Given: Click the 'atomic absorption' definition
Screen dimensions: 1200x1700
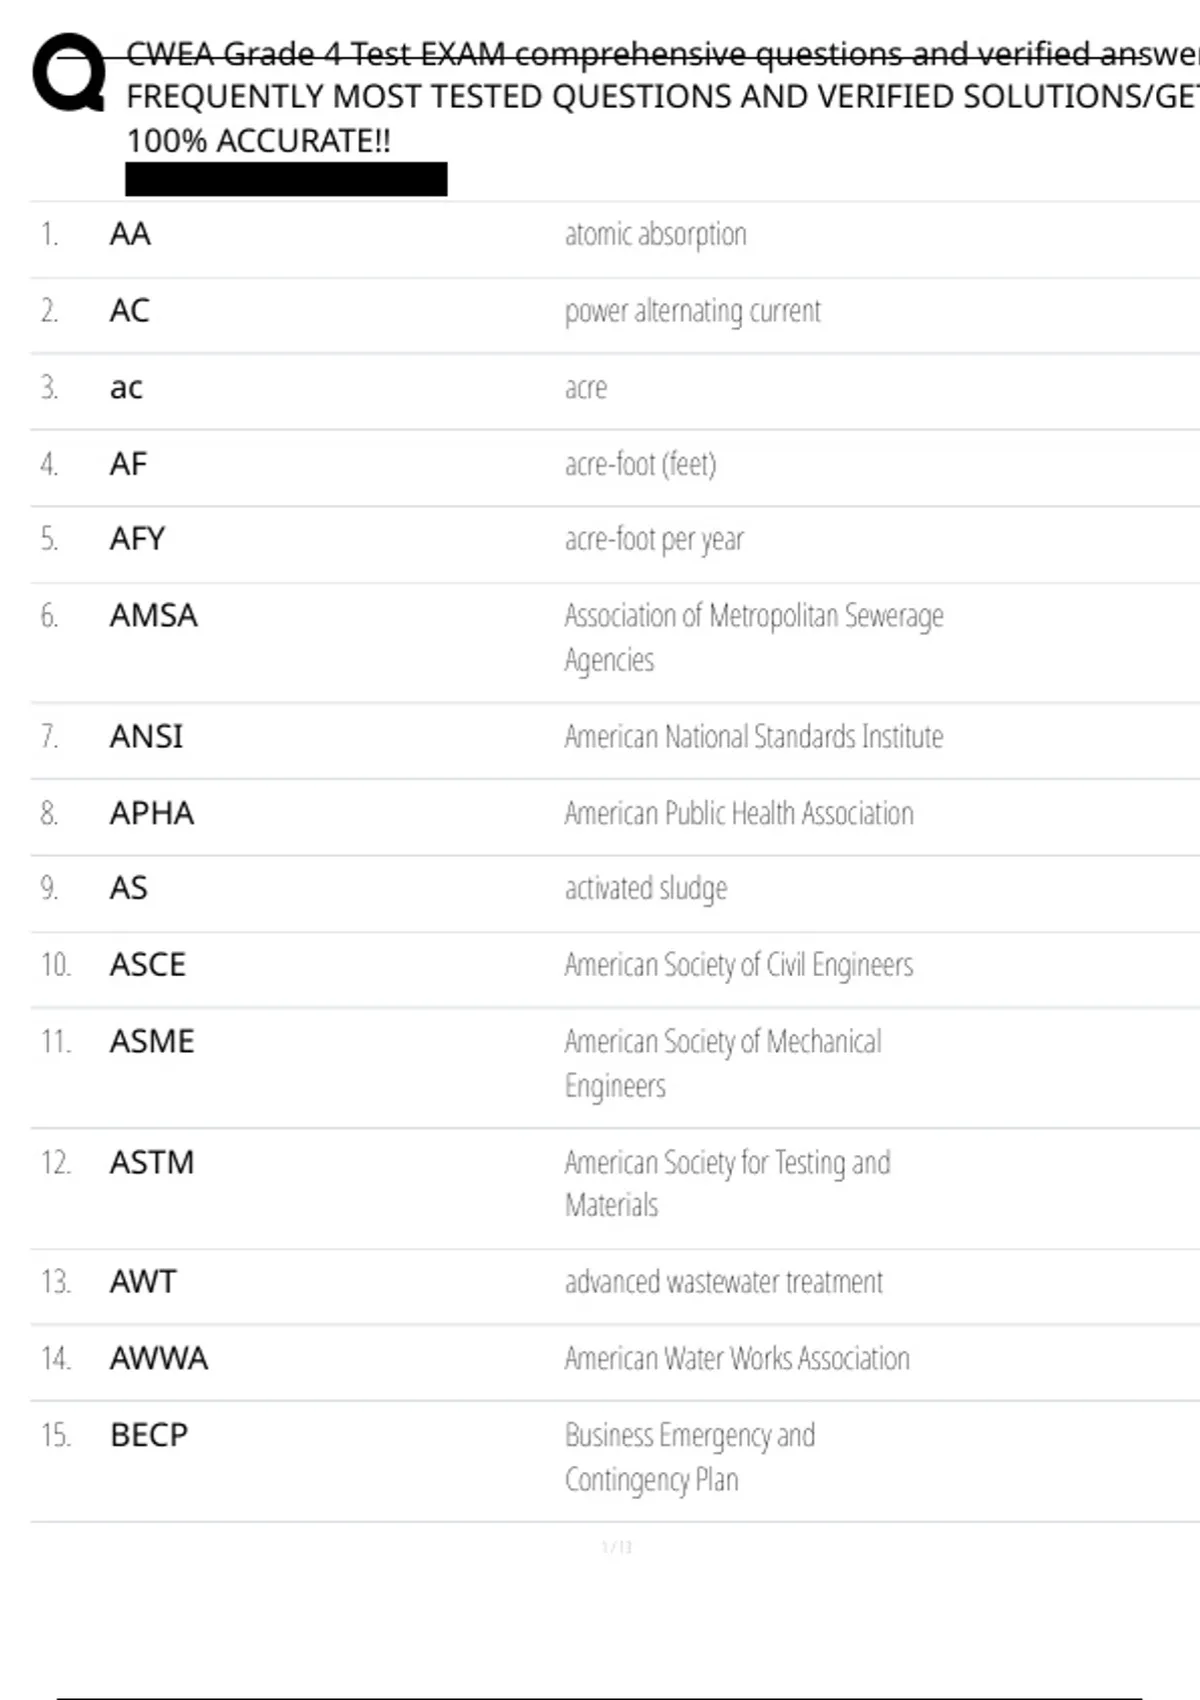Looking at the screenshot, I should click(655, 234).
